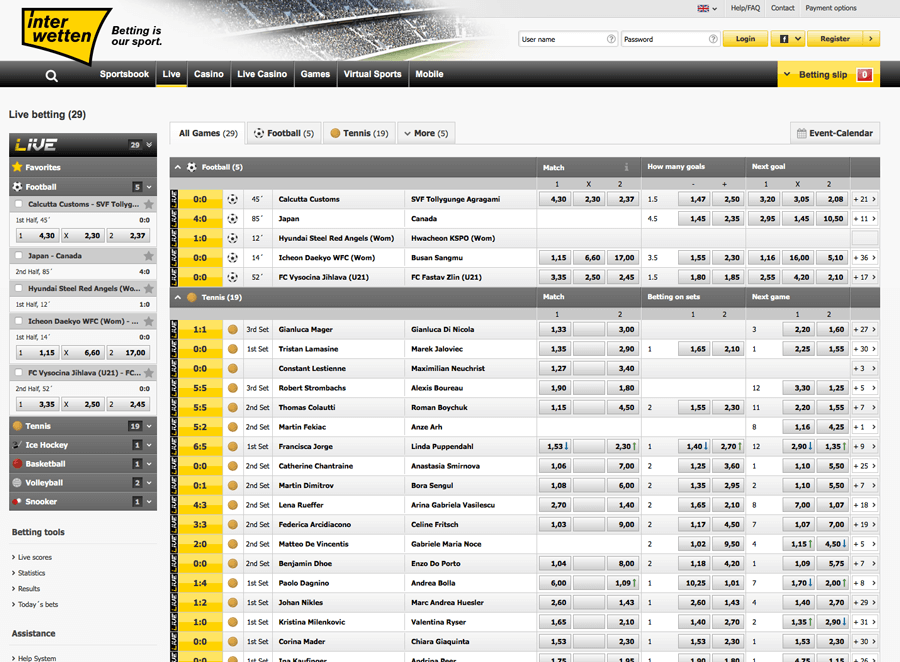Check the FC Vysocina Jihlava (U21) checkbox

click(19, 373)
